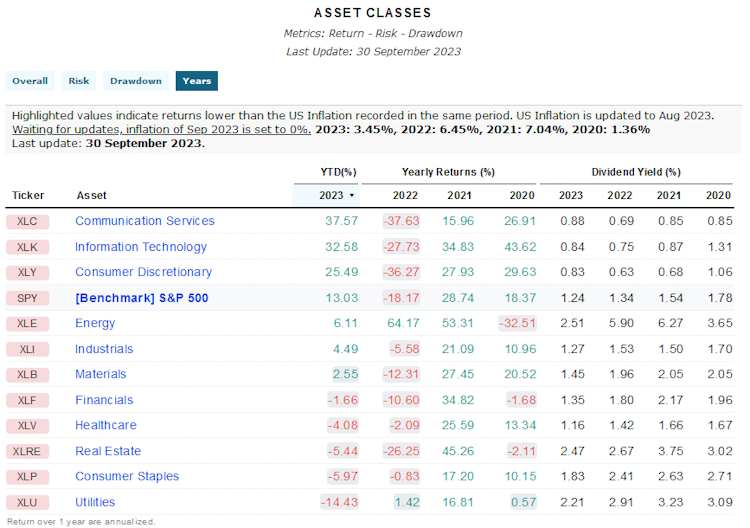Open the Information Technology link
Screen dimensions: 750x528
click(141, 247)
